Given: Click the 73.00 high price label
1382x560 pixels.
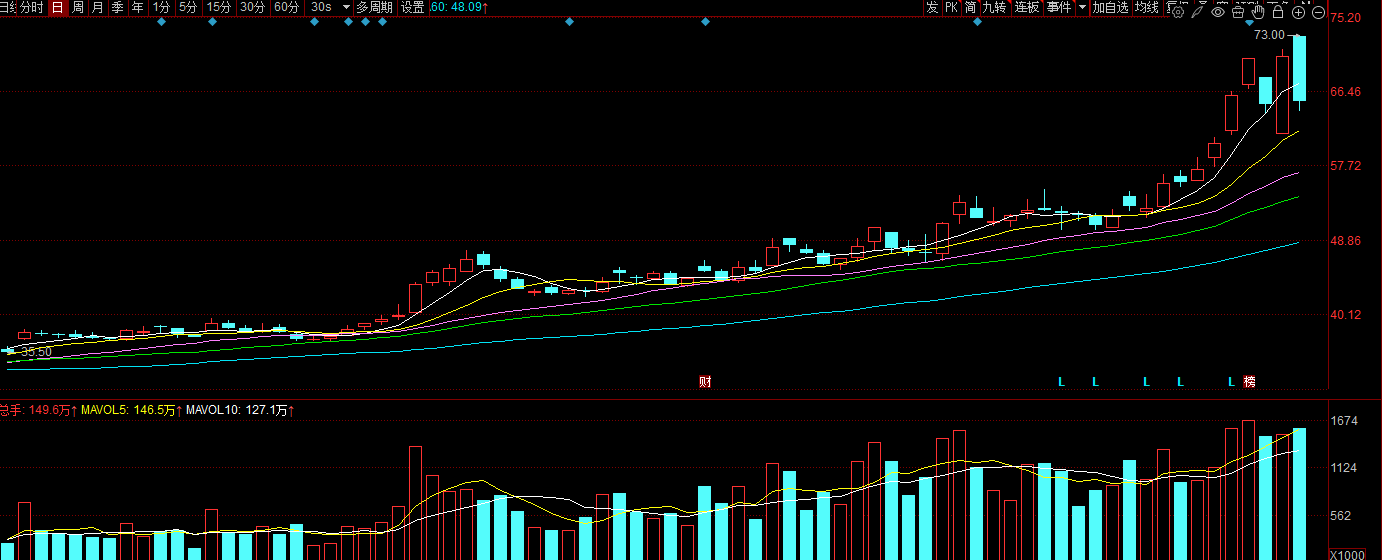Looking at the screenshot, I should click(x=1269, y=35).
